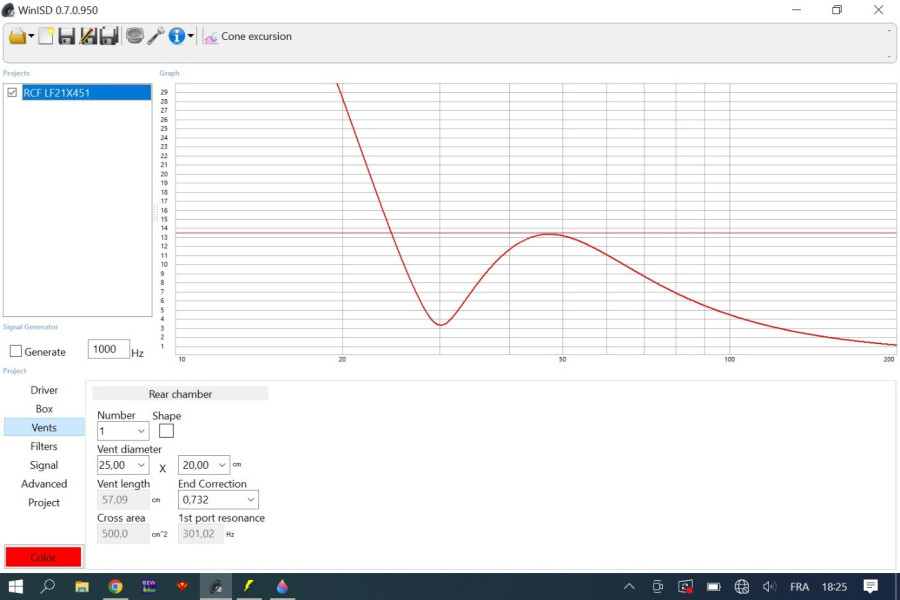The height and width of the screenshot is (600, 900).
Task: Open the Box tab
Action: click(44, 409)
